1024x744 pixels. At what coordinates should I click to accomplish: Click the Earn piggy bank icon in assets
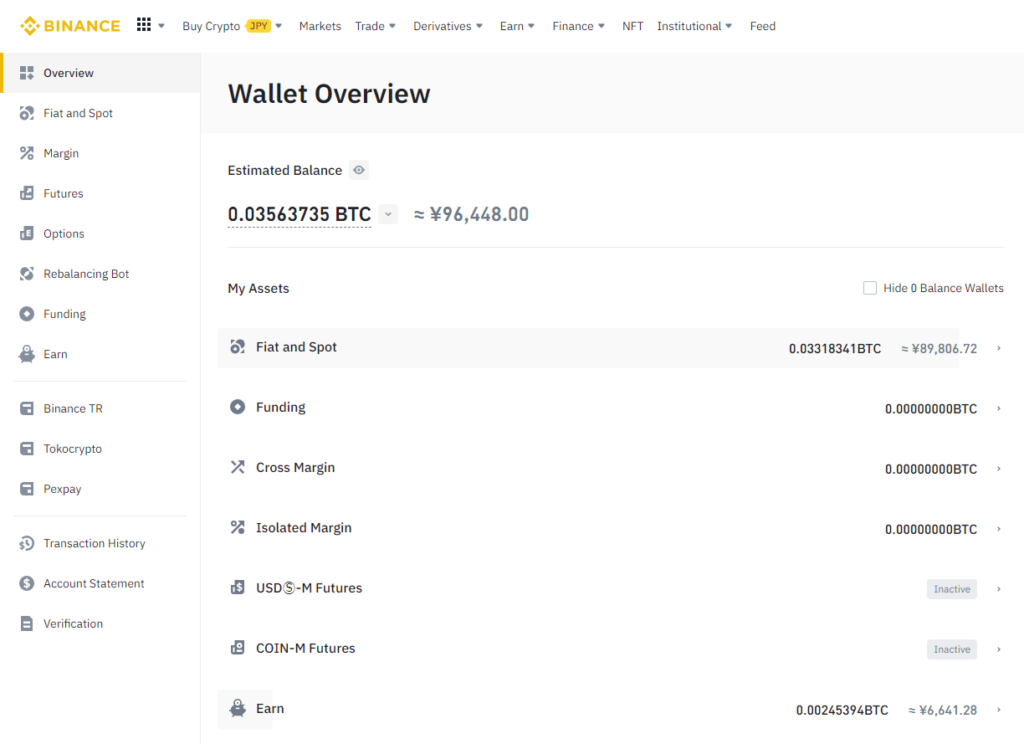[237, 709]
